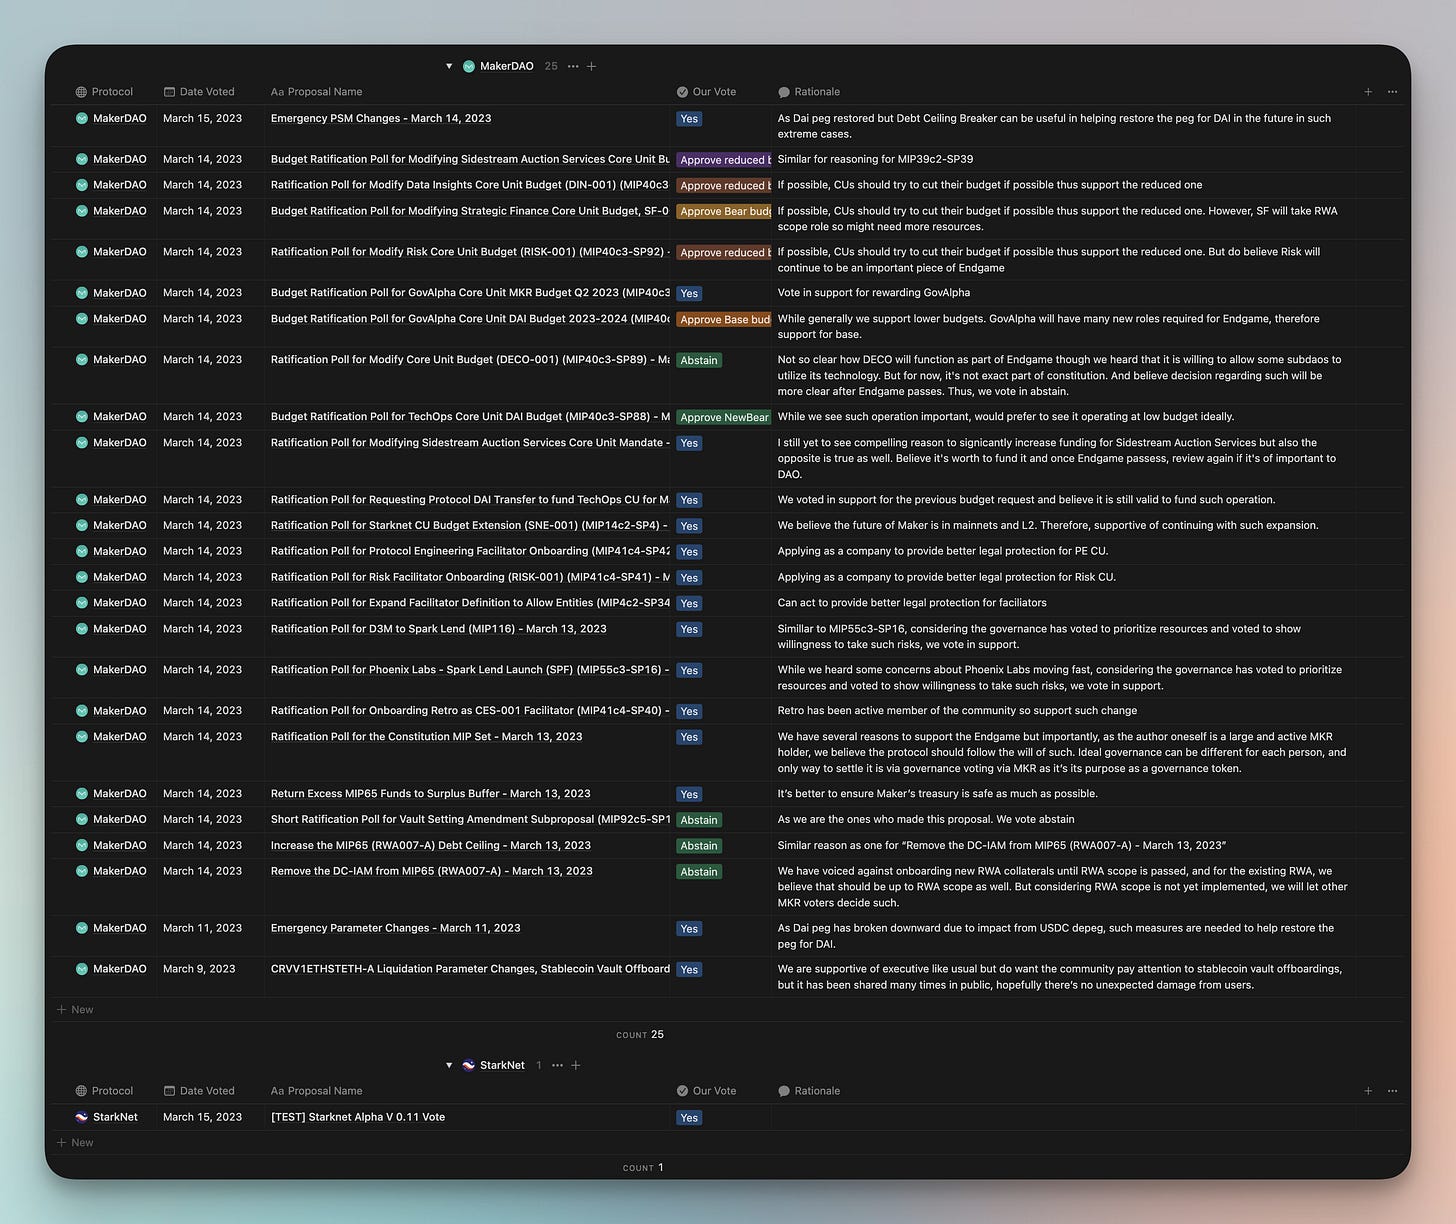This screenshot has height=1224, width=1456.
Task: Click rationale 'Retro has been active member of the community'
Action: (957, 711)
